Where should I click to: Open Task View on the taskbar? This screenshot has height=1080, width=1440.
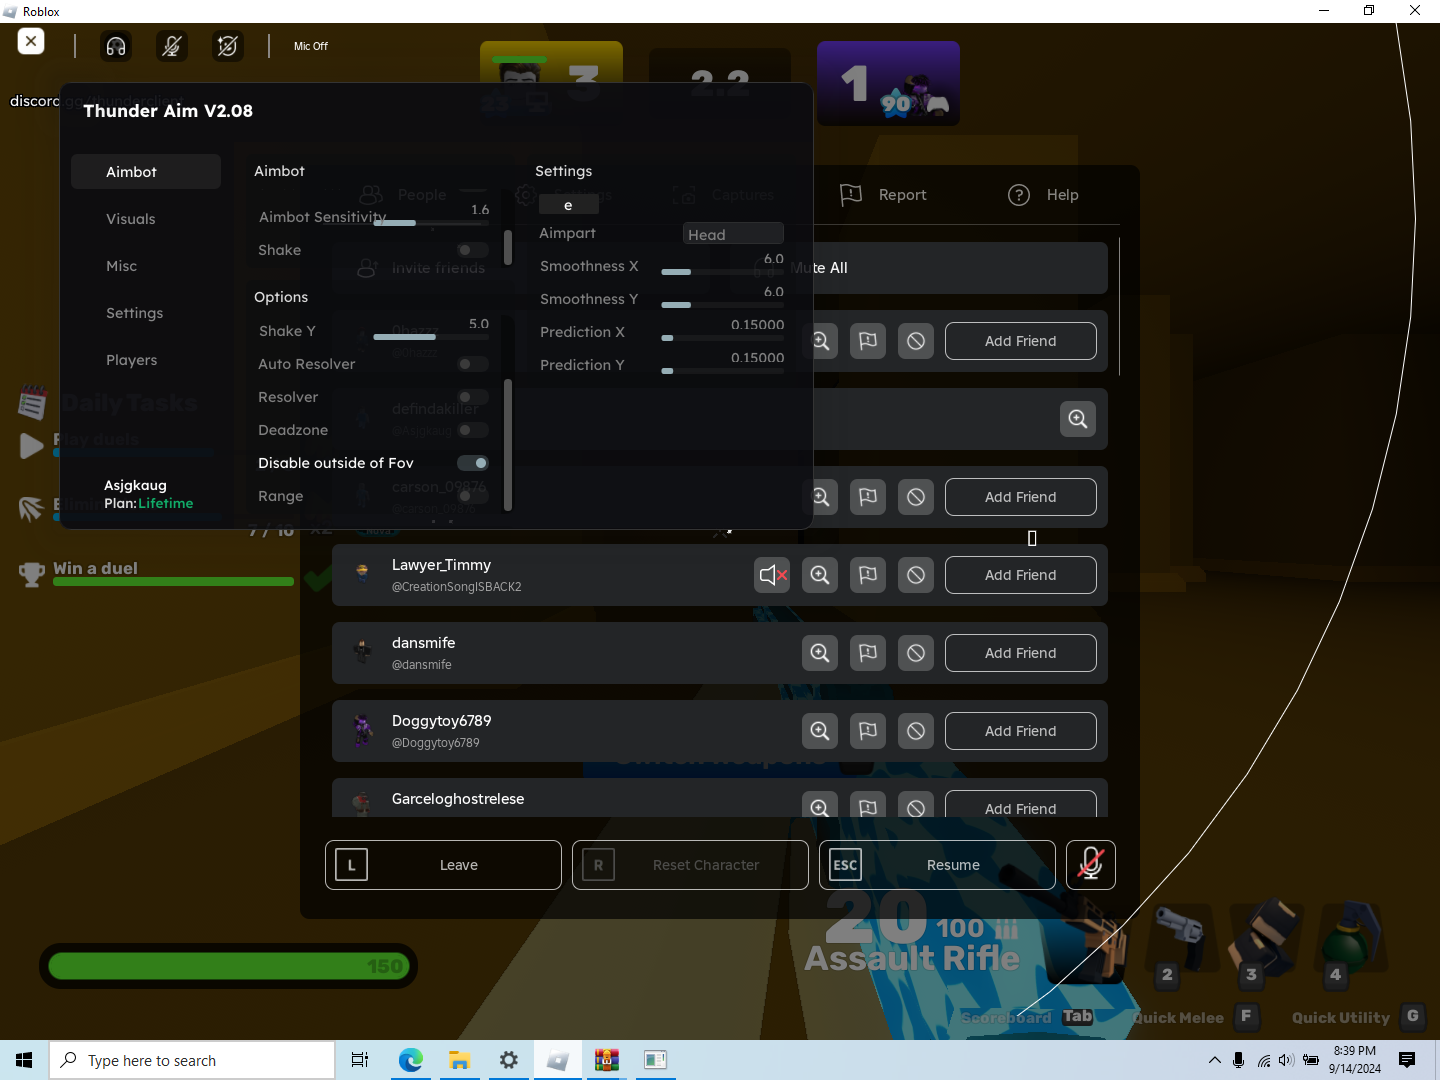tap(360, 1060)
